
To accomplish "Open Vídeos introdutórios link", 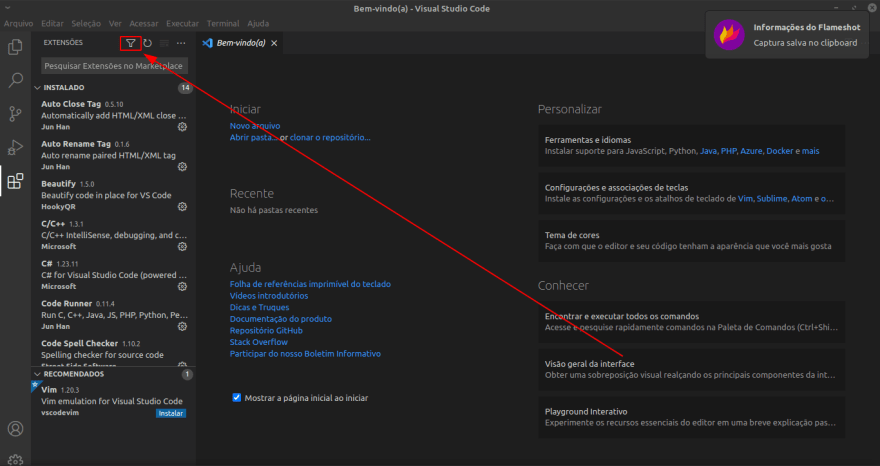I will (269, 295).
